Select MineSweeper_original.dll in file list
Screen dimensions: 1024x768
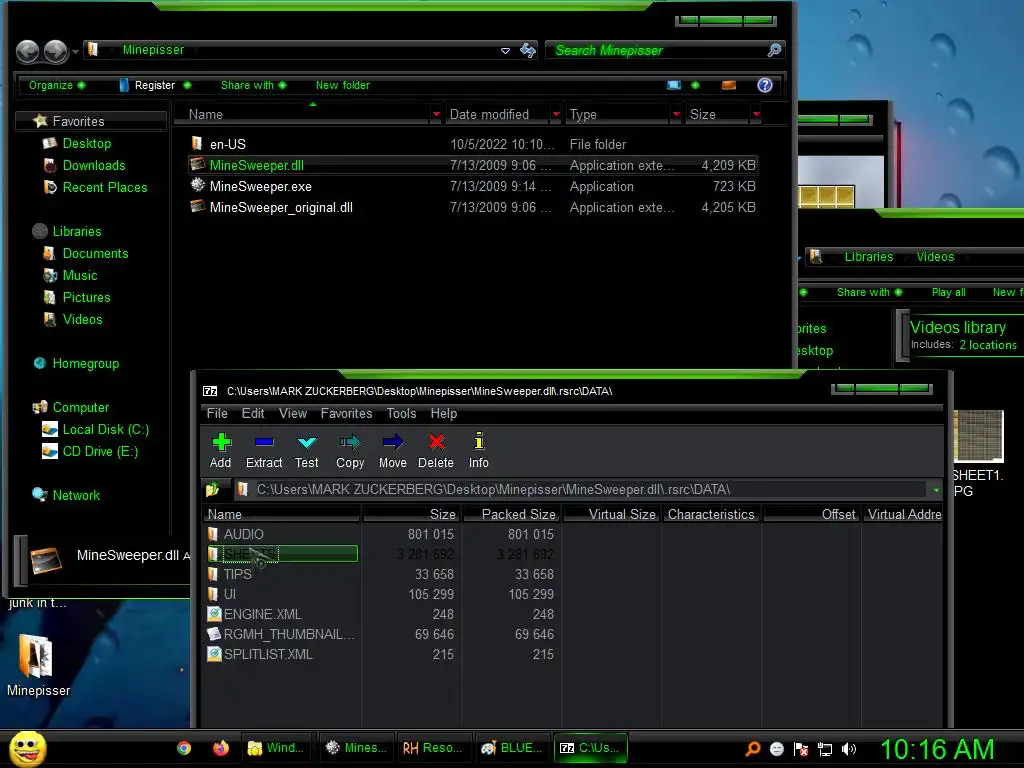pyautogui.click(x=473, y=207)
